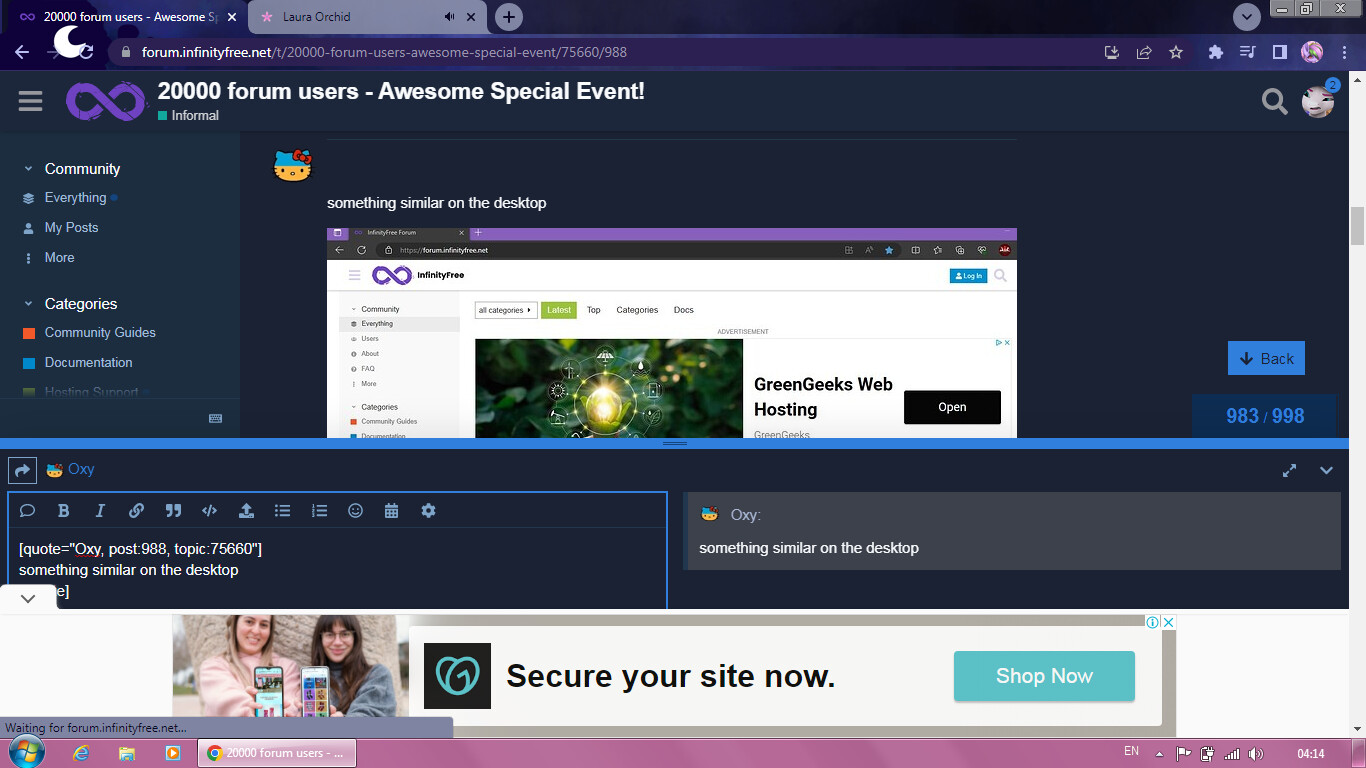Viewport: 1366px width, 768px height.
Task: Open composer options gear menu
Action: 428,510
